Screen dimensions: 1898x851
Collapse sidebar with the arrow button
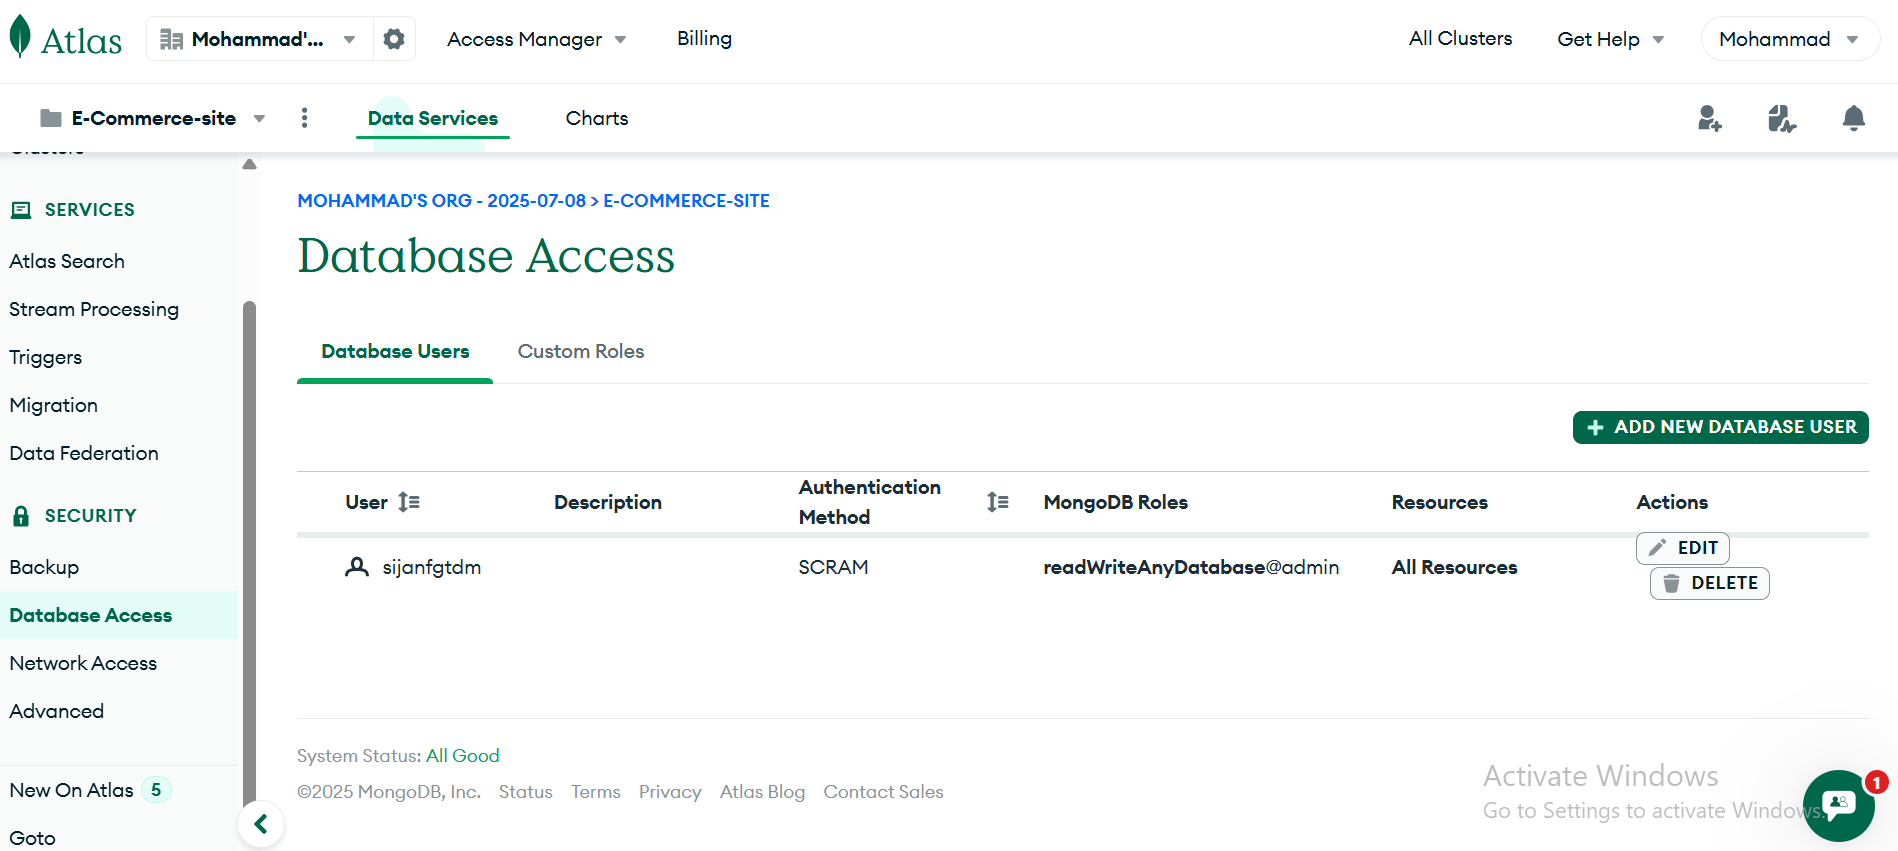click(x=261, y=824)
